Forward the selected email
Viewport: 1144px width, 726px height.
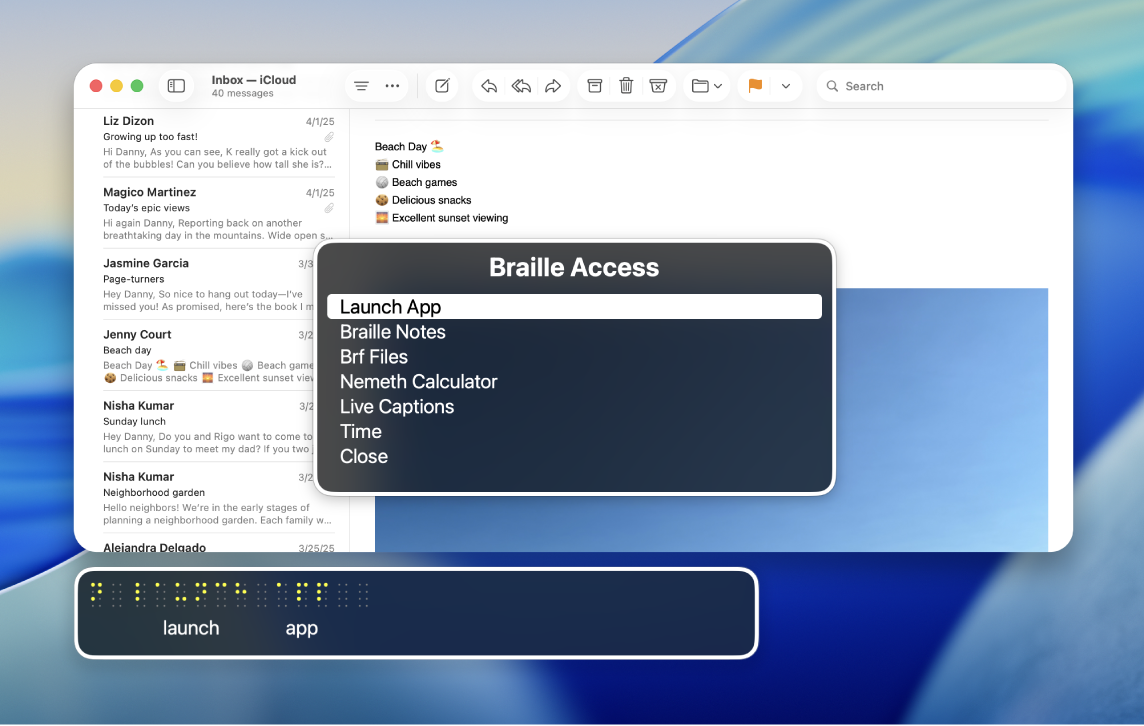[553, 86]
